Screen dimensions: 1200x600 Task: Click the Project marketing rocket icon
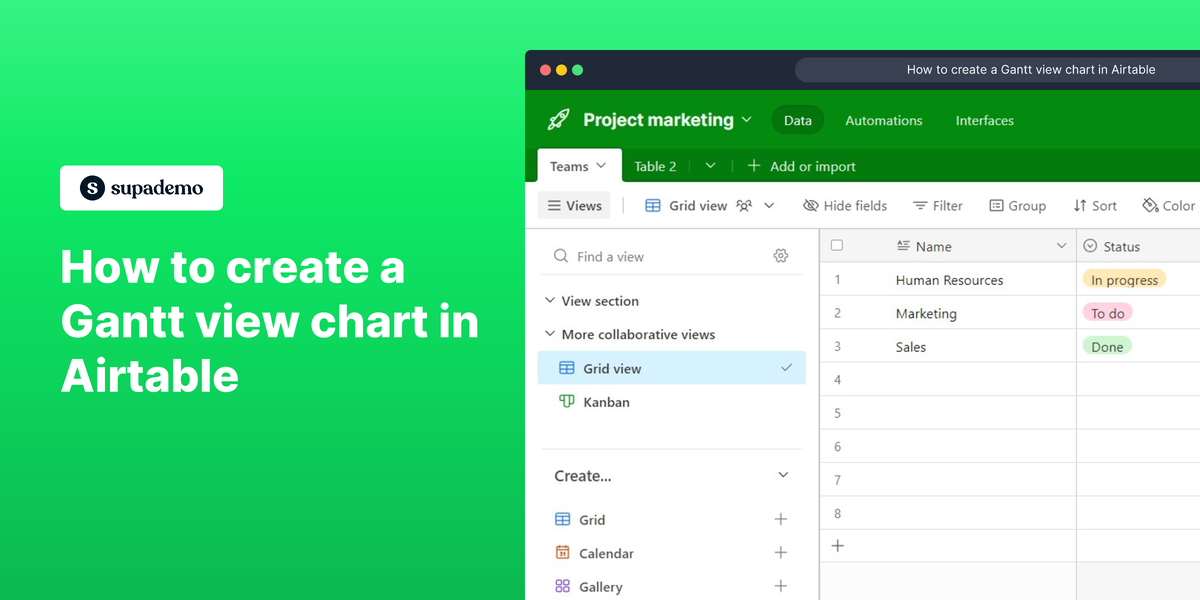pyautogui.click(x=558, y=120)
